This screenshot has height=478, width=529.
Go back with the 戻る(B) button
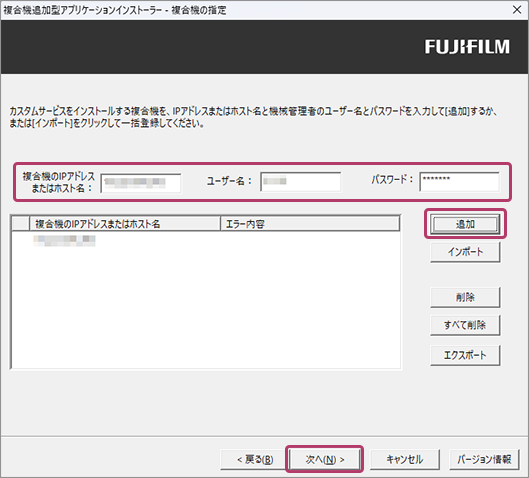[255, 459]
